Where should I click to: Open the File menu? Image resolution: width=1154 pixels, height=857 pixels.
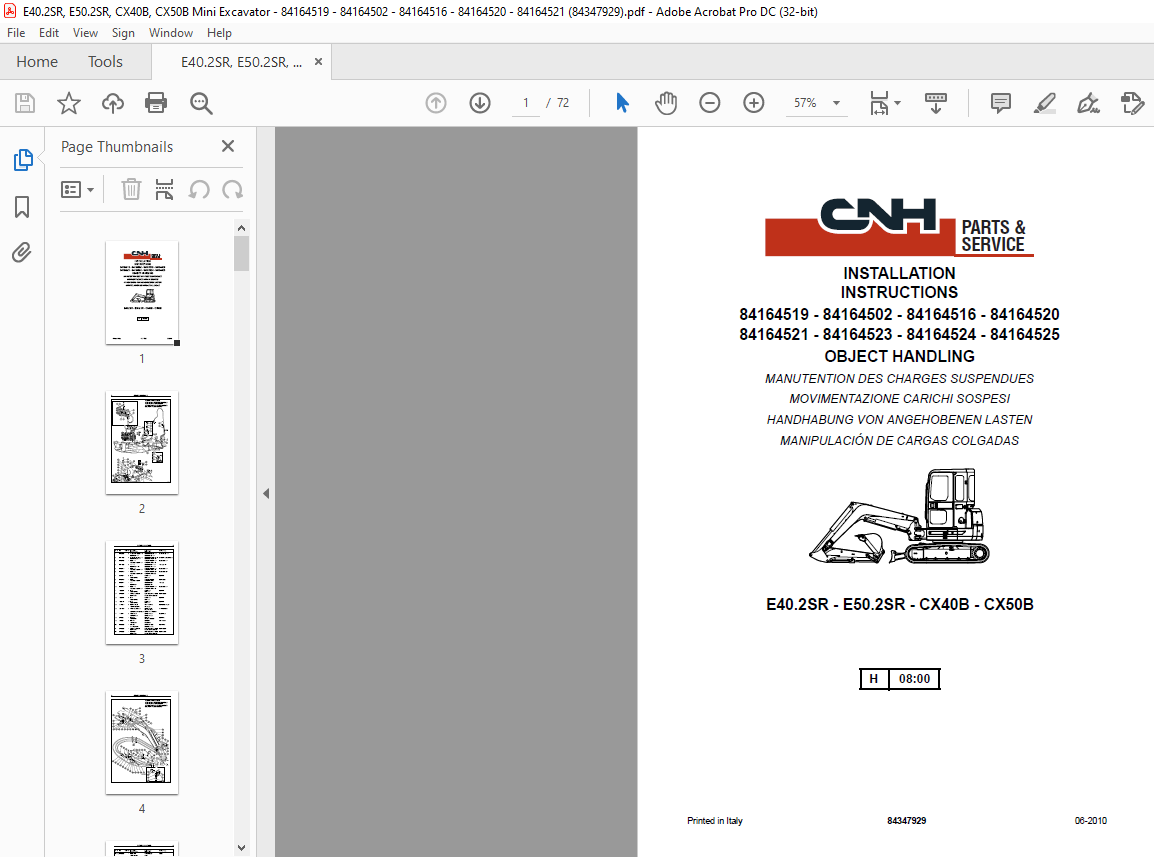tap(15, 33)
